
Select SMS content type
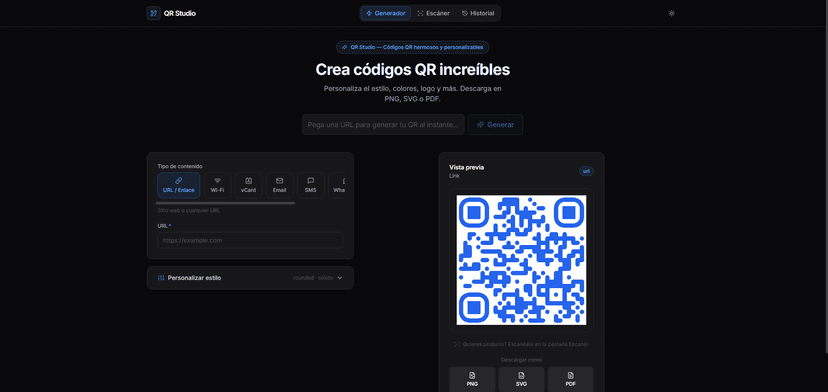(x=310, y=185)
